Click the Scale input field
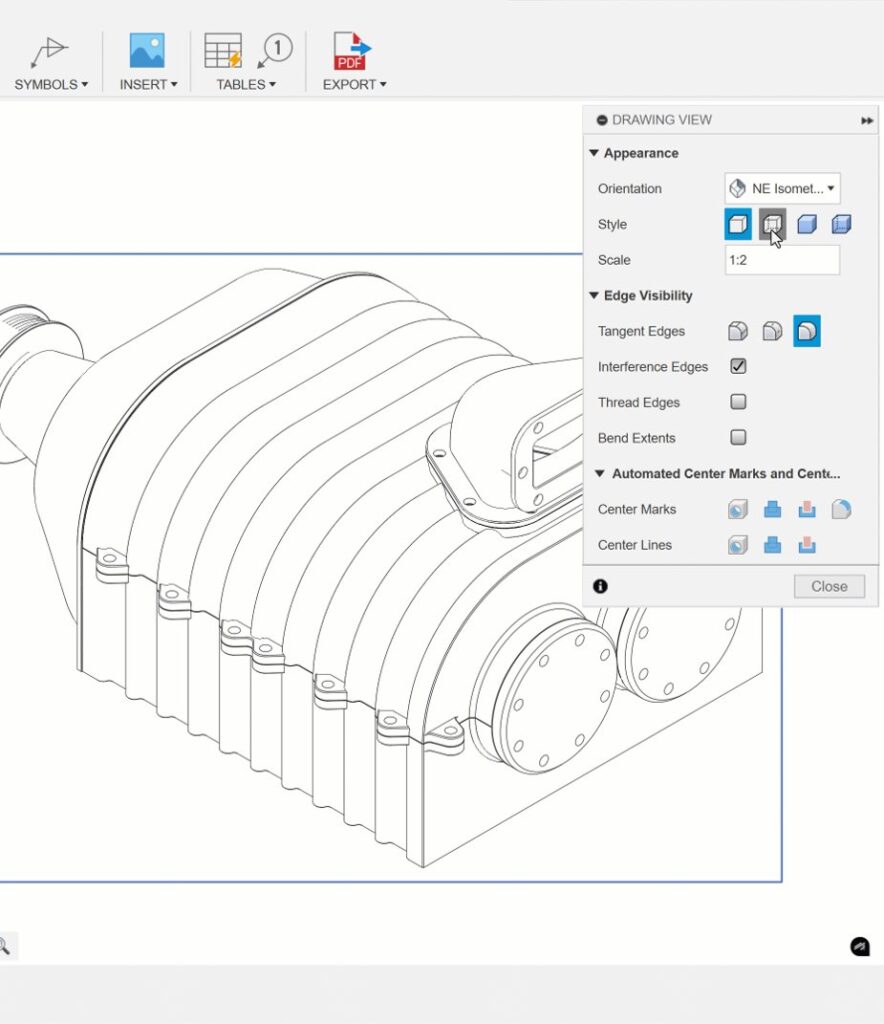 tap(782, 260)
